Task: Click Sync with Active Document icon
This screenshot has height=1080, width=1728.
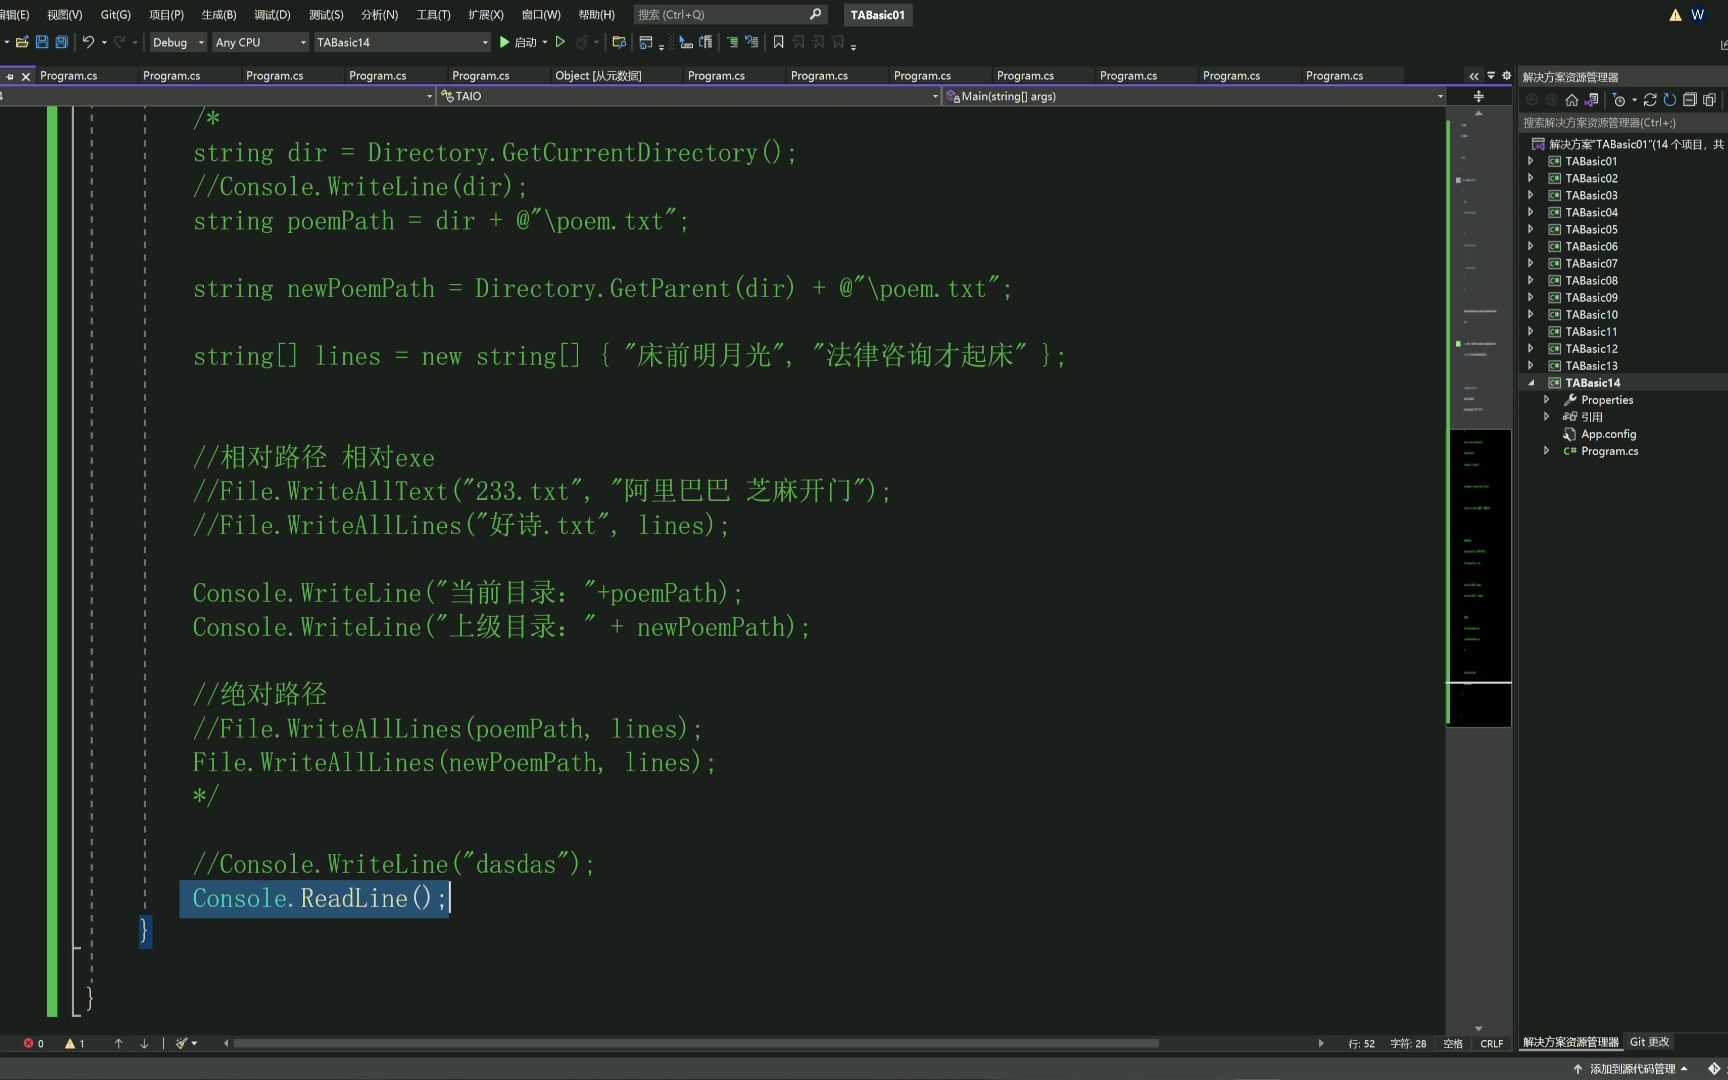Action: 1650,100
